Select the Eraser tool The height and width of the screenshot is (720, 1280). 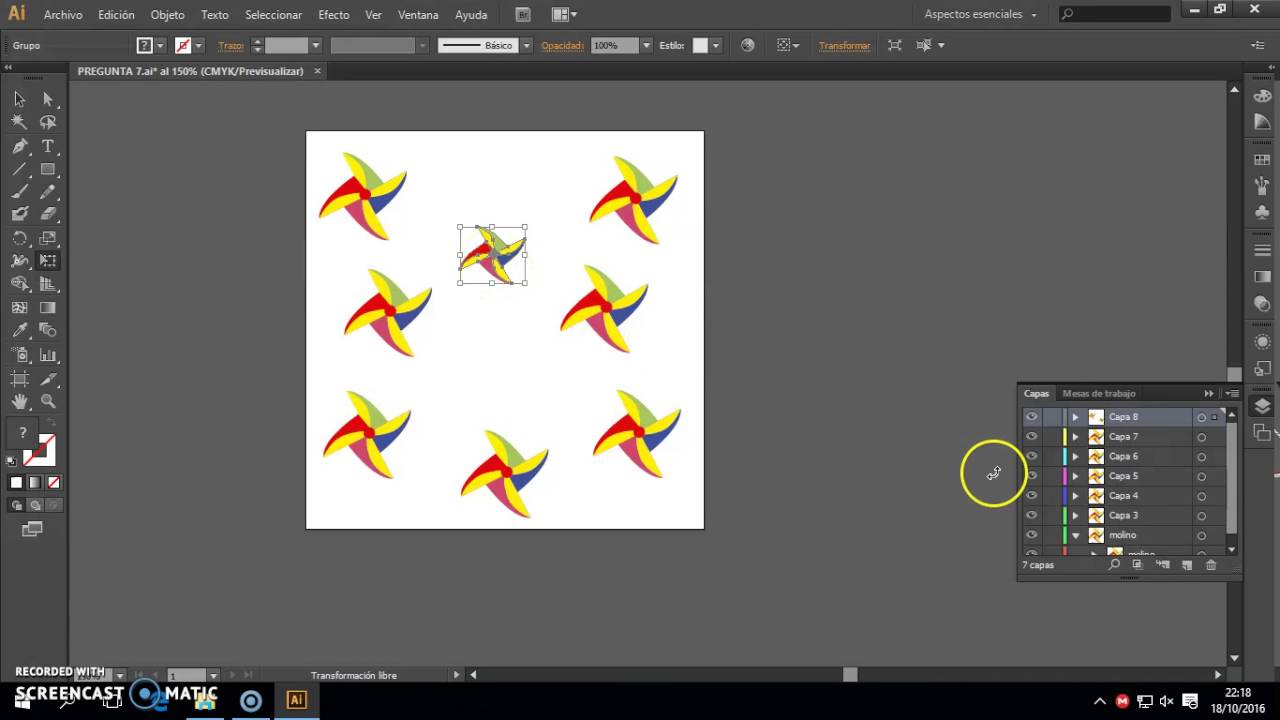point(47,214)
